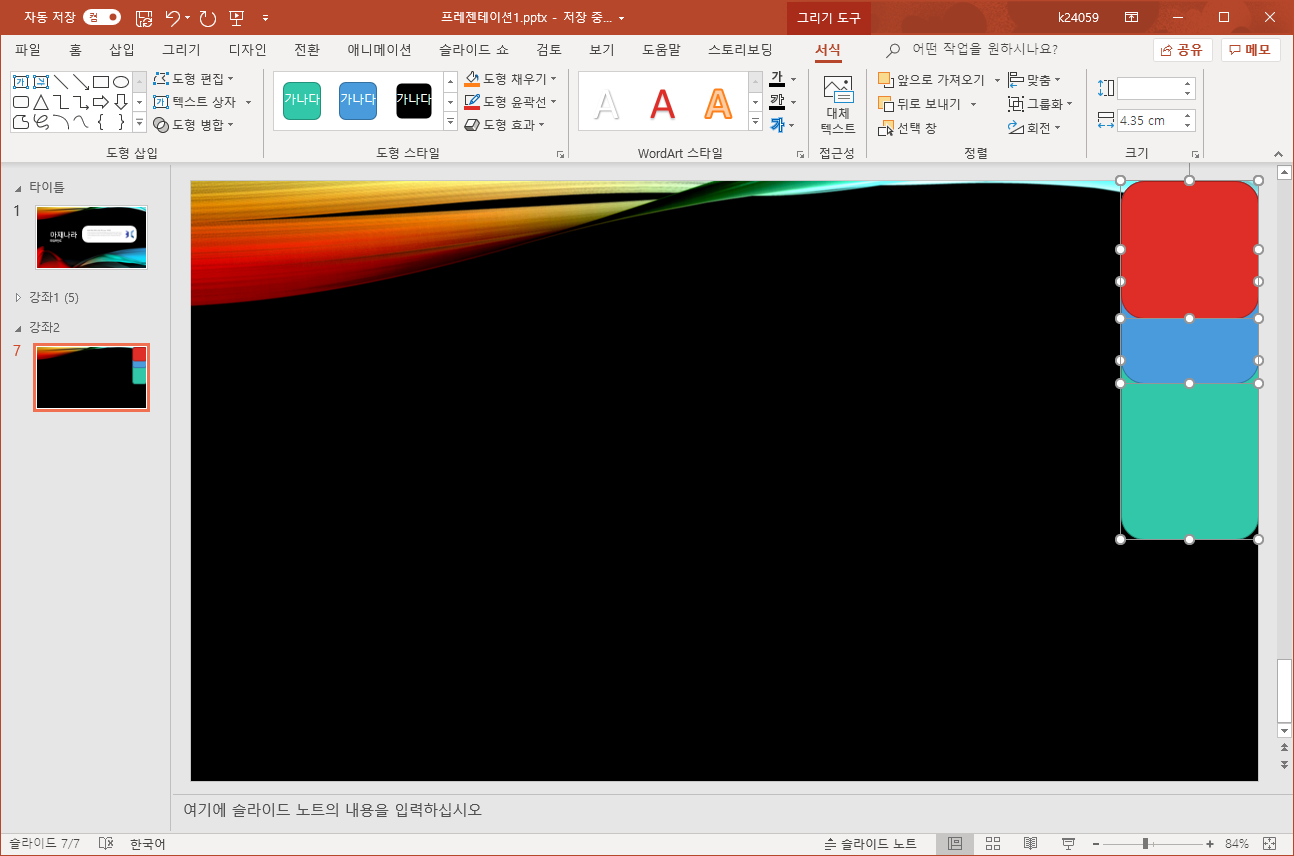Viewport: 1294px width, 856px height.
Task: Select the freeform scribble shape
Action: click(41, 122)
